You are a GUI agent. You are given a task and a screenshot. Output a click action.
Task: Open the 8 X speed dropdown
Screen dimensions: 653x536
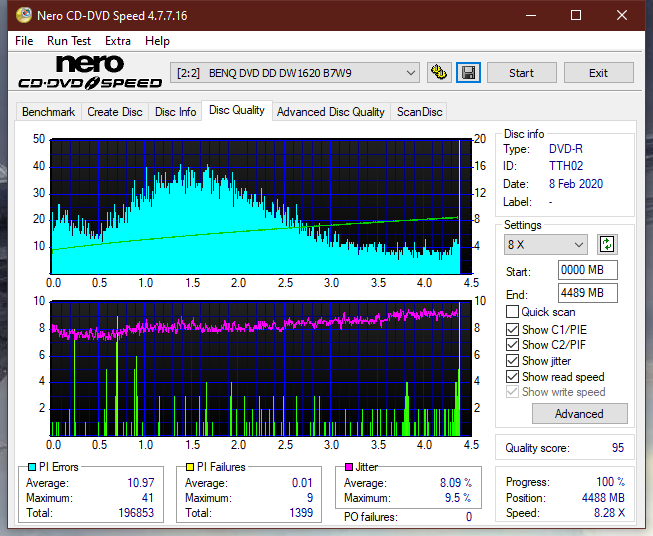tap(546, 244)
